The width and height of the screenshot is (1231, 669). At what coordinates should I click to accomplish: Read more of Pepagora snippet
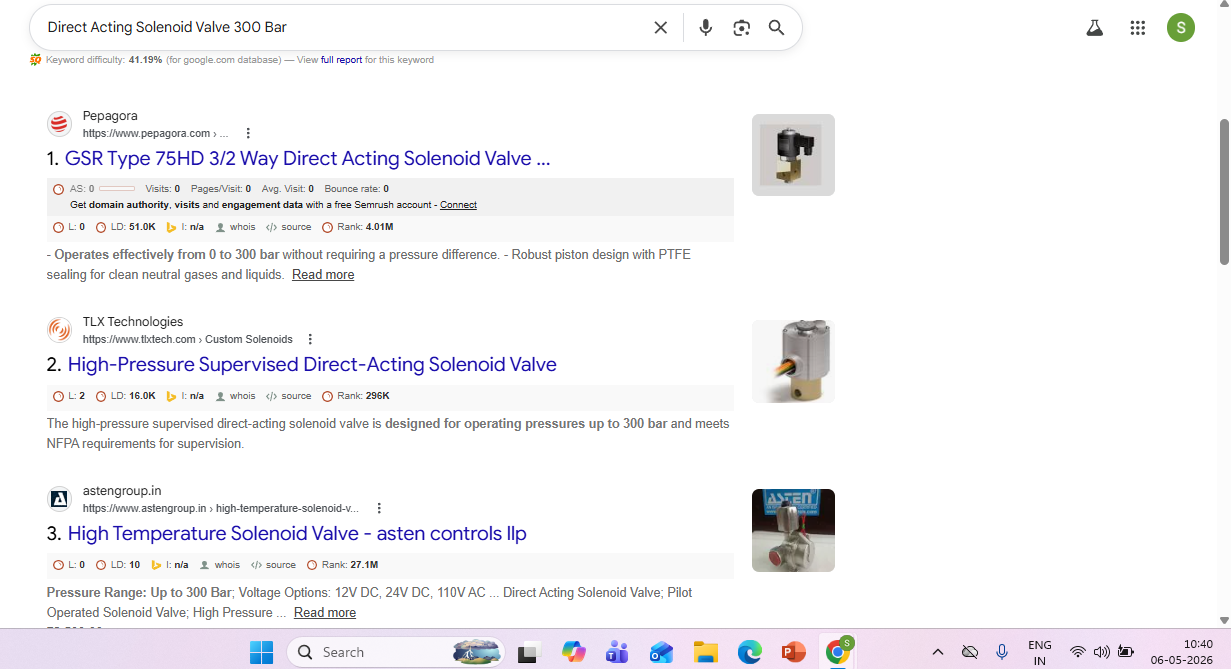pos(323,274)
